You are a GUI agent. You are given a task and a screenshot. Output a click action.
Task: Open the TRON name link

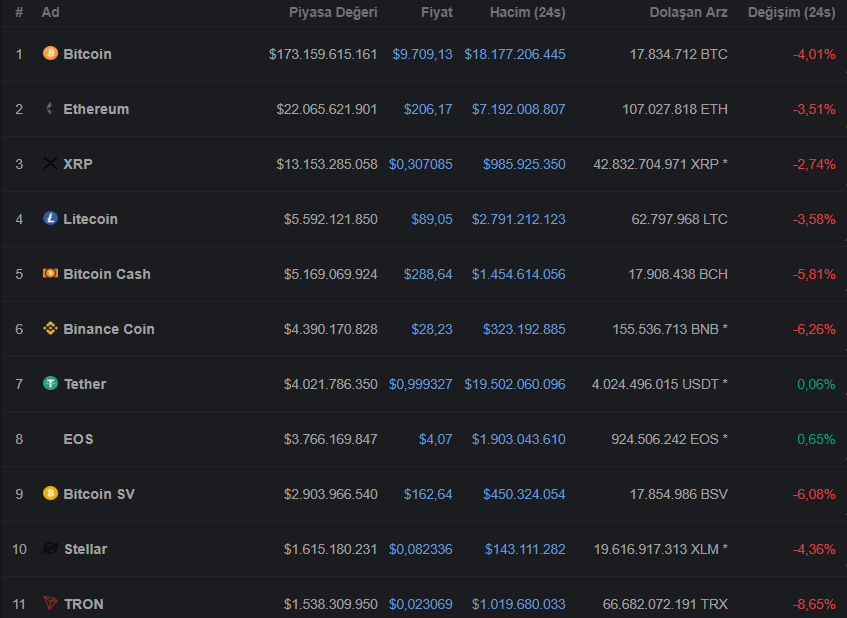coord(84,604)
